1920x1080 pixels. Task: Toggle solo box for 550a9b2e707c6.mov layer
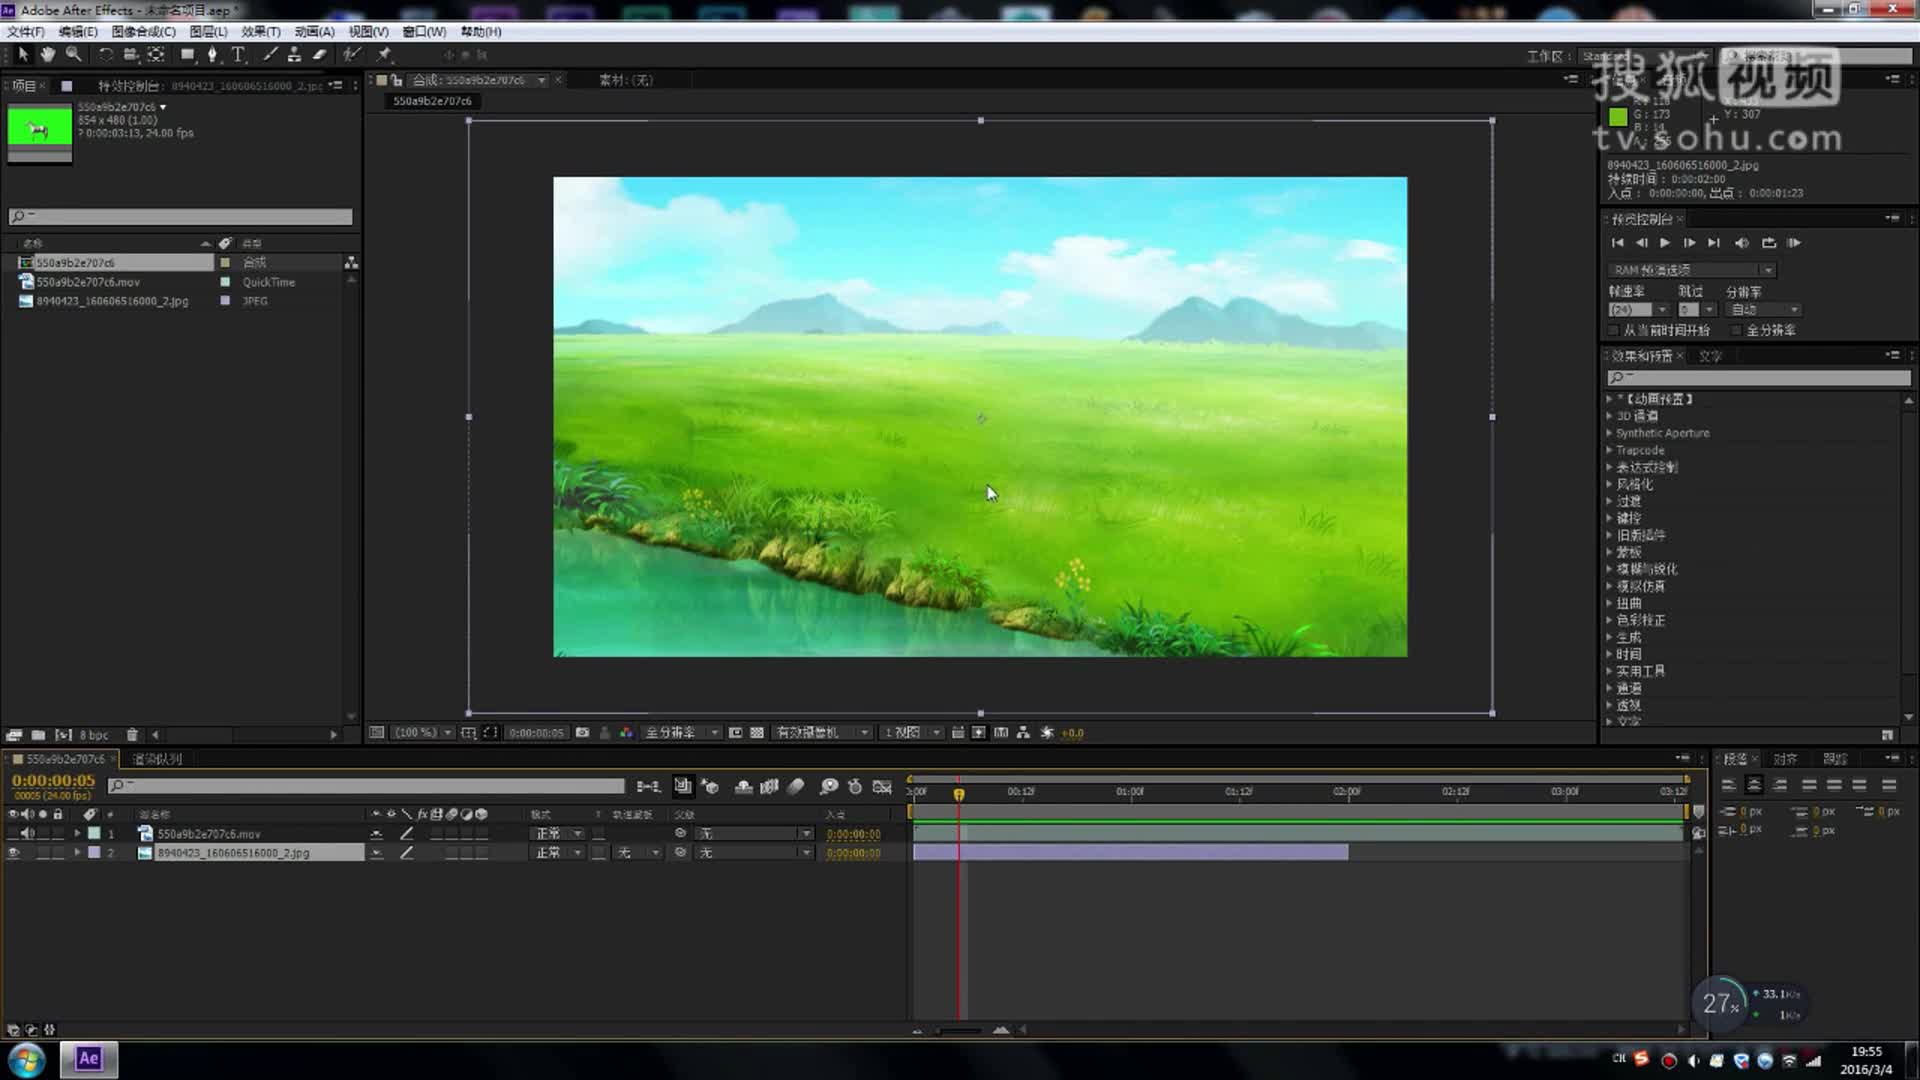point(43,833)
